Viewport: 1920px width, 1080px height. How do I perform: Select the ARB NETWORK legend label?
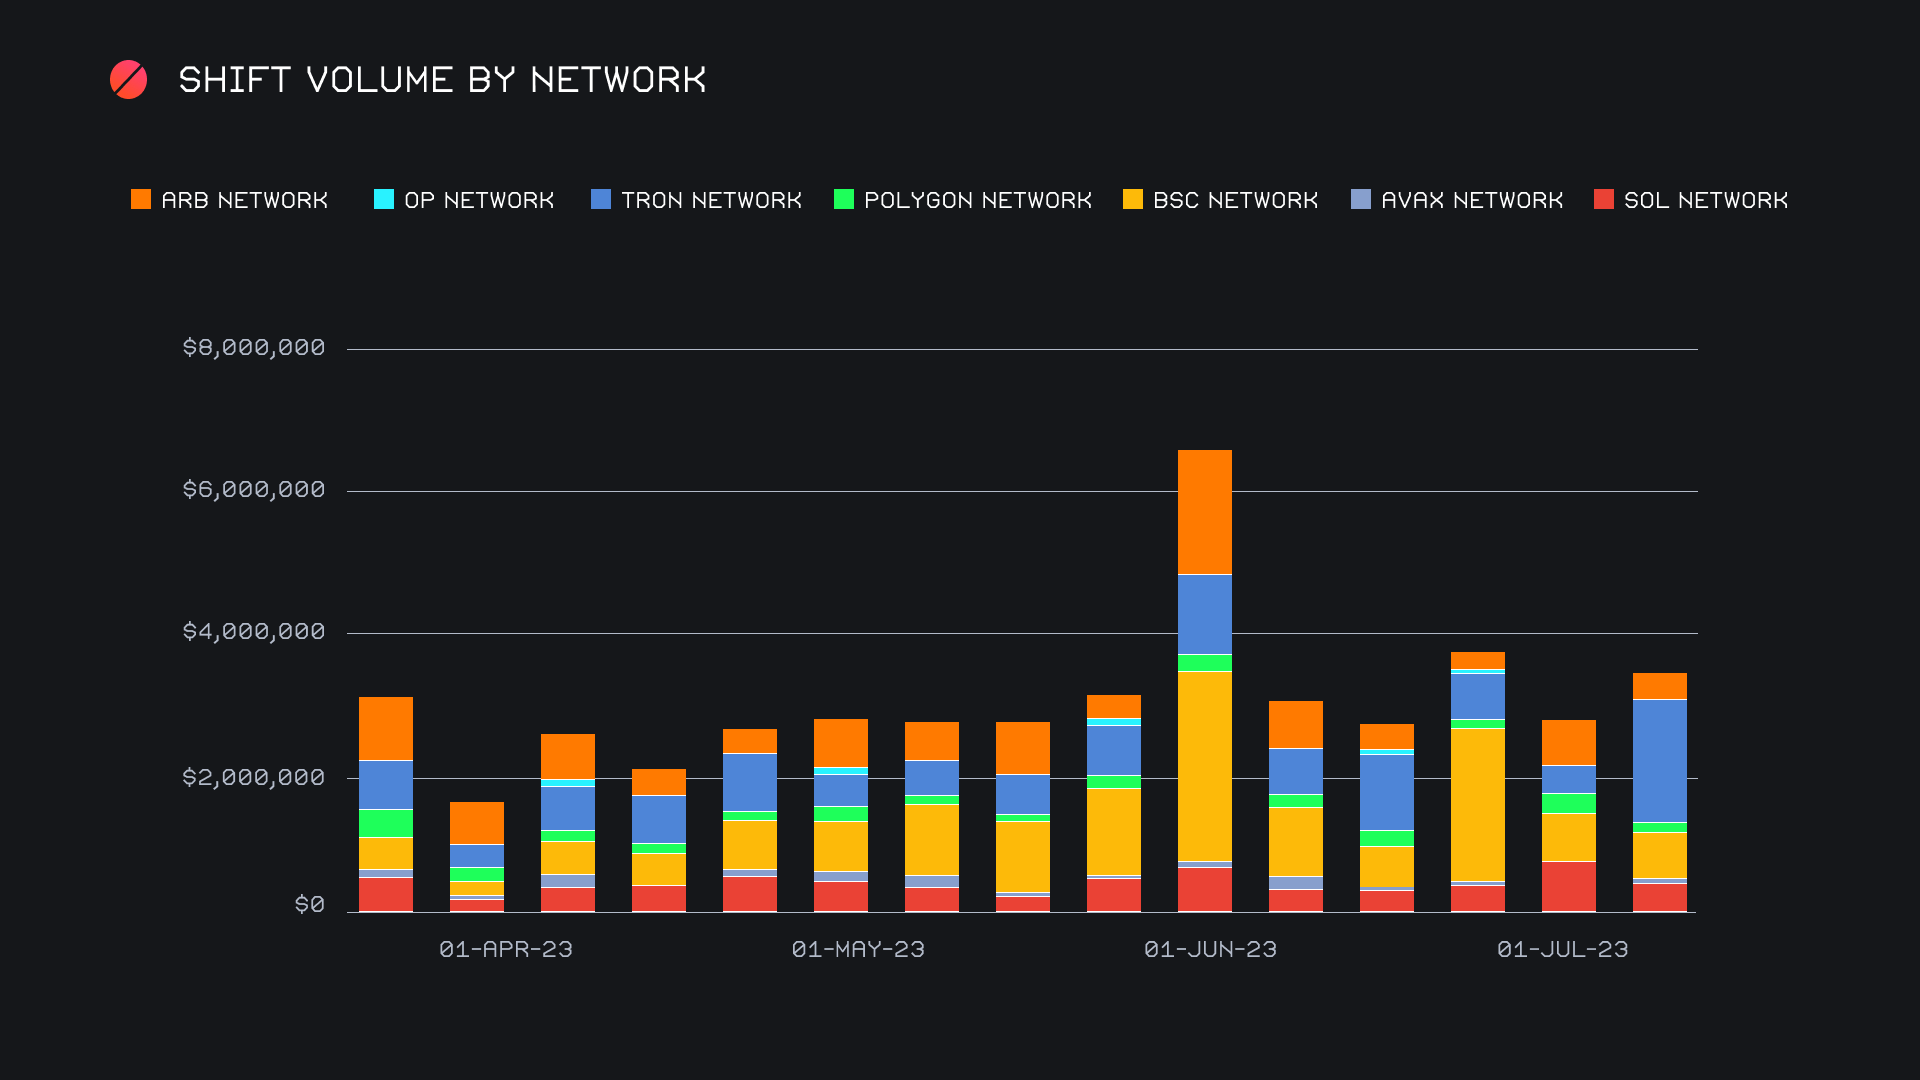point(245,200)
